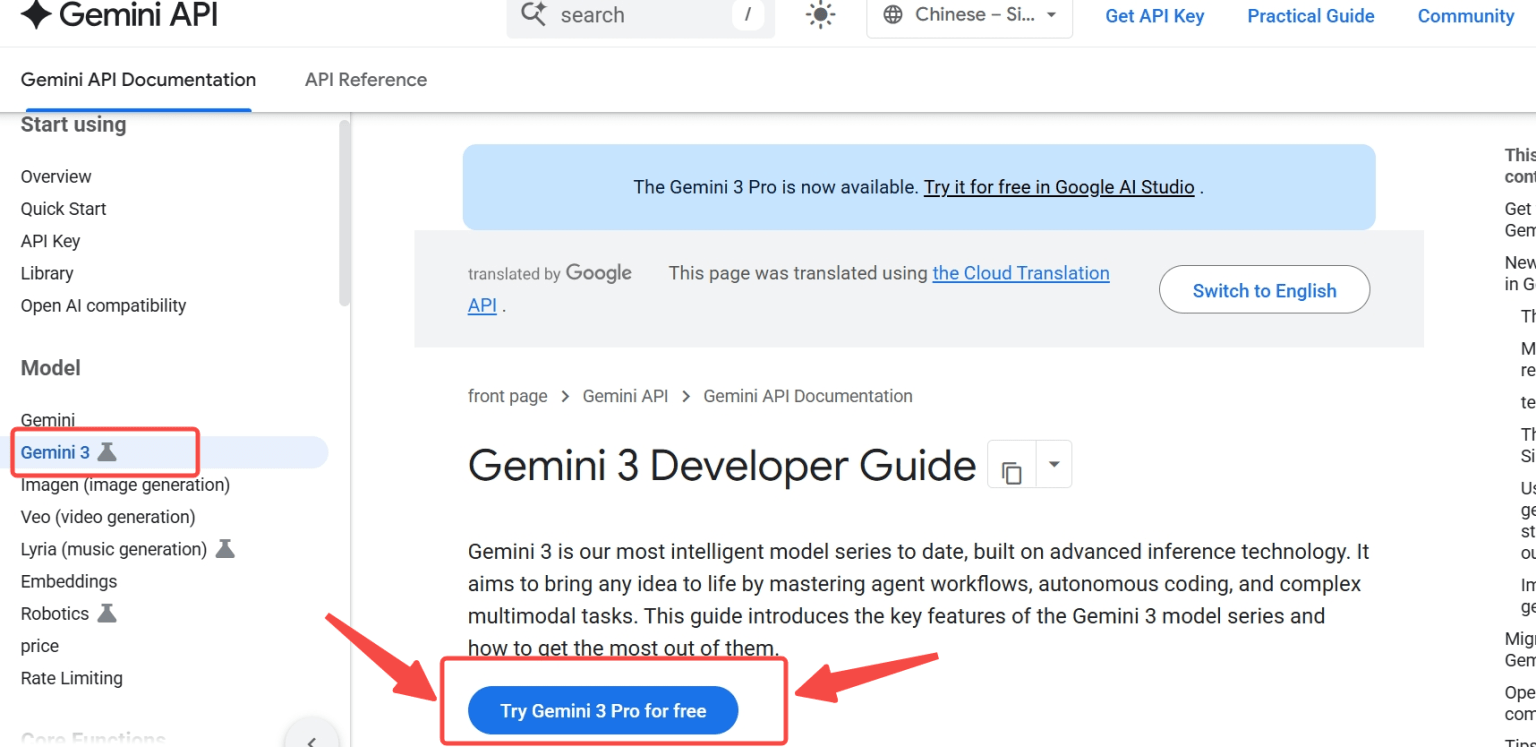The image size is (1536, 747).
Task: Open price sidebar item
Action: point(40,646)
